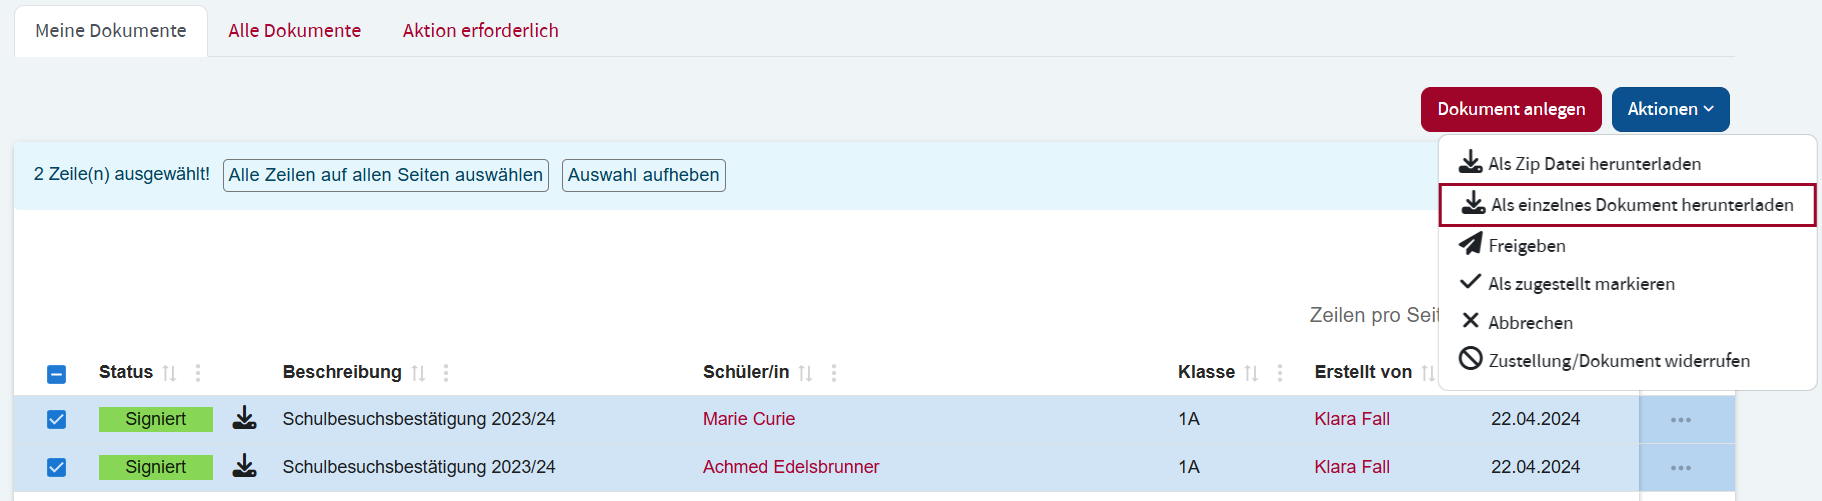Open the Schüler/in column options menu
The image size is (1822, 501).
click(834, 373)
